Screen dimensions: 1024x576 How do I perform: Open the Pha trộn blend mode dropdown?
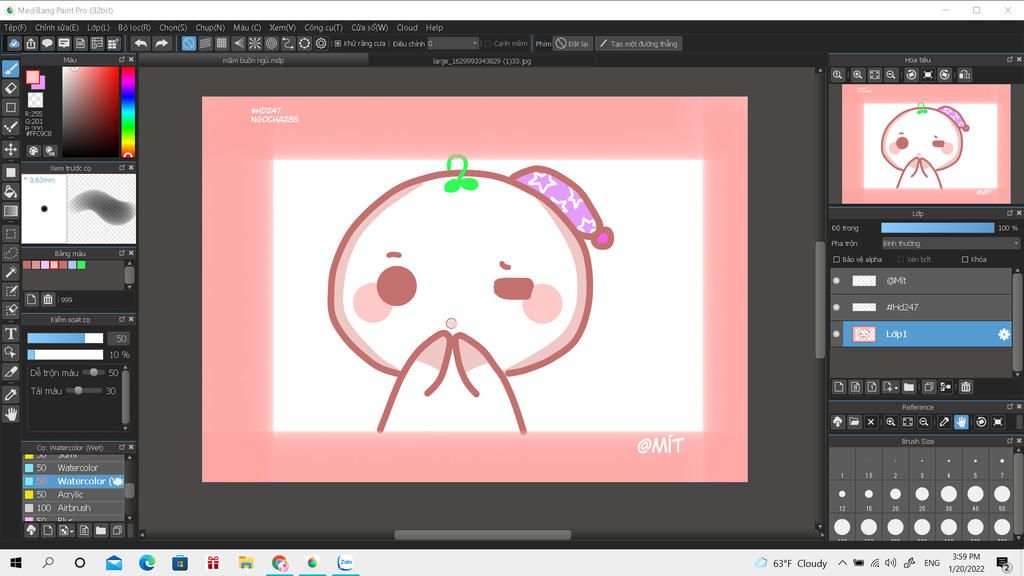click(950, 244)
